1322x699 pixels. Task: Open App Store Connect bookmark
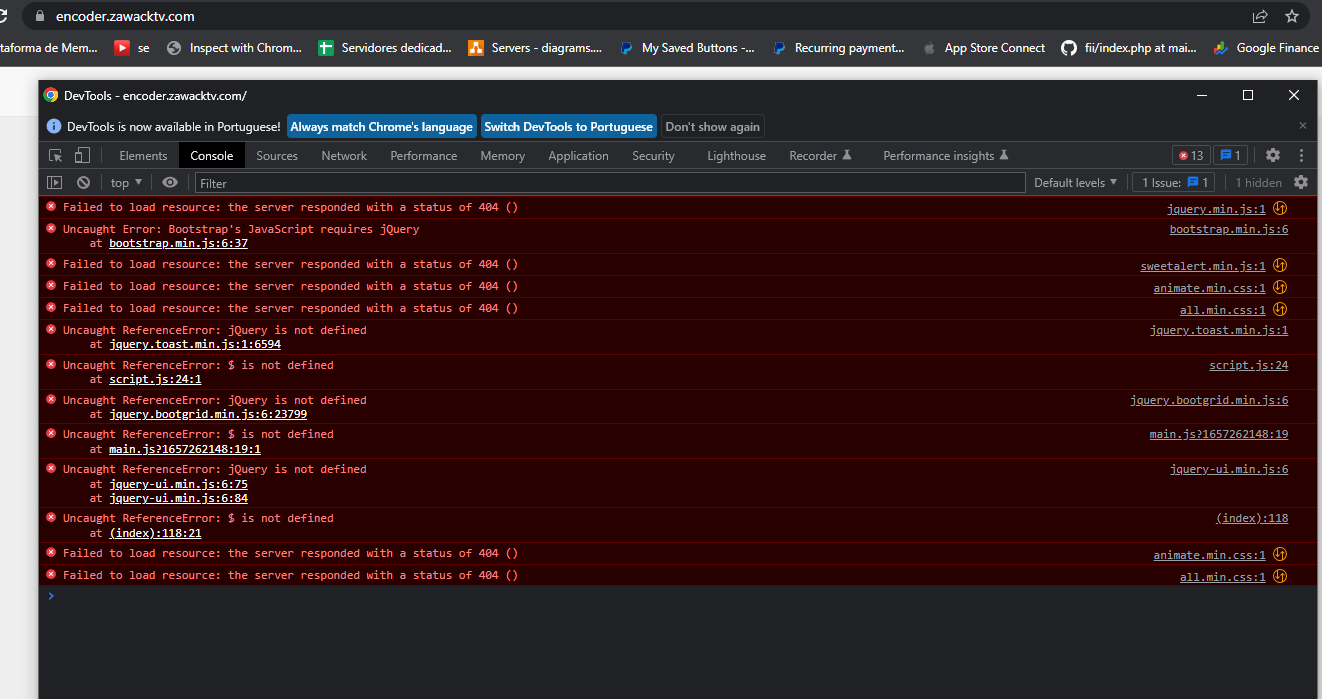pos(983,47)
